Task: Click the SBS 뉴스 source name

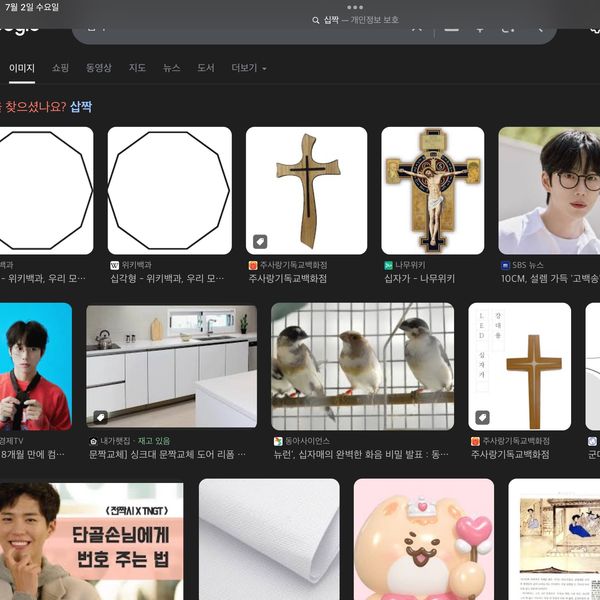Action: click(528, 265)
